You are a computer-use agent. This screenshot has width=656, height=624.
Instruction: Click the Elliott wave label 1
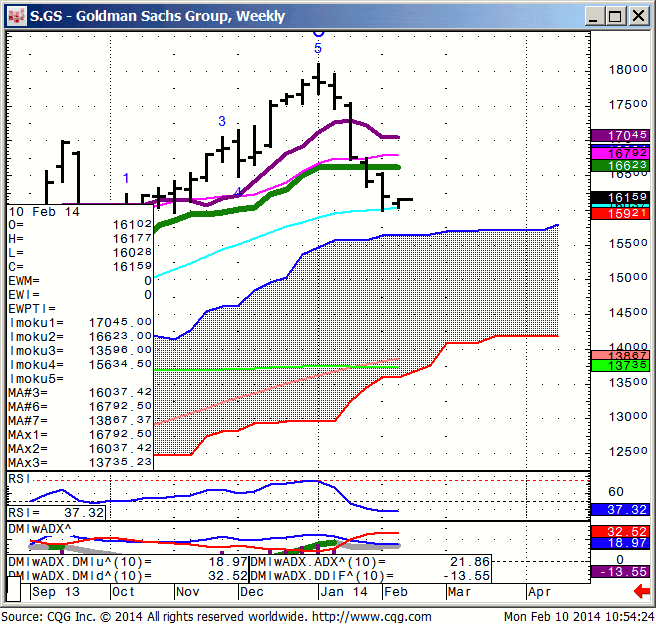point(126,178)
